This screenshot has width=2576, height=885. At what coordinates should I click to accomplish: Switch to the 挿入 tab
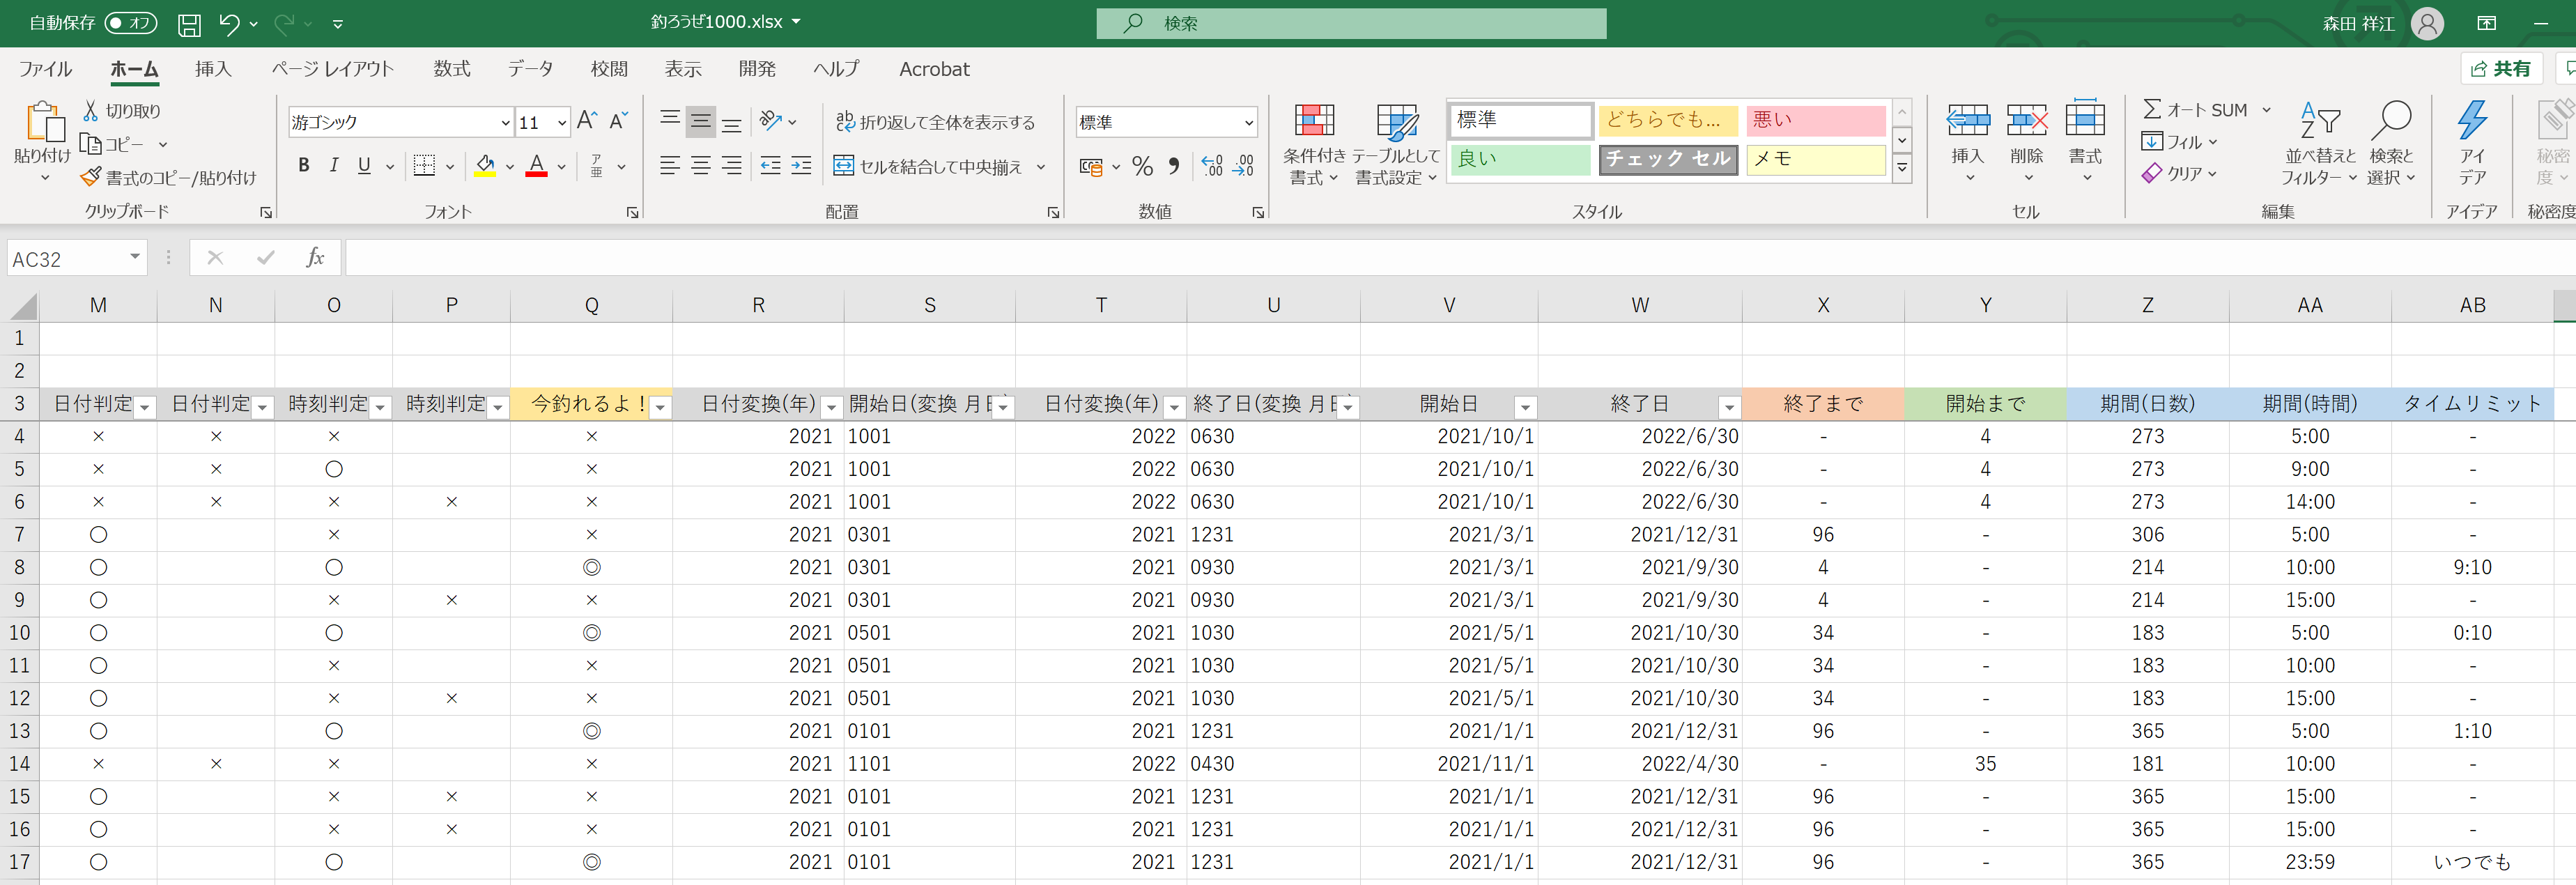click(213, 69)
